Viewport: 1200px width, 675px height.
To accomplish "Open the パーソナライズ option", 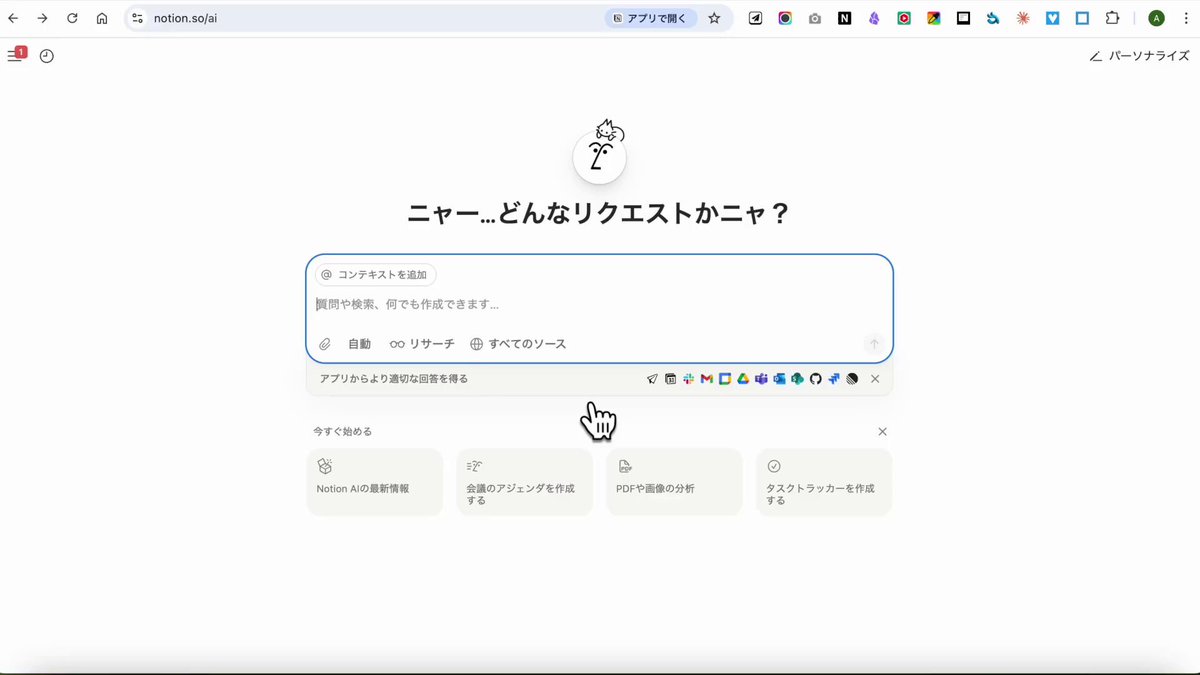I will (1139, 56).
